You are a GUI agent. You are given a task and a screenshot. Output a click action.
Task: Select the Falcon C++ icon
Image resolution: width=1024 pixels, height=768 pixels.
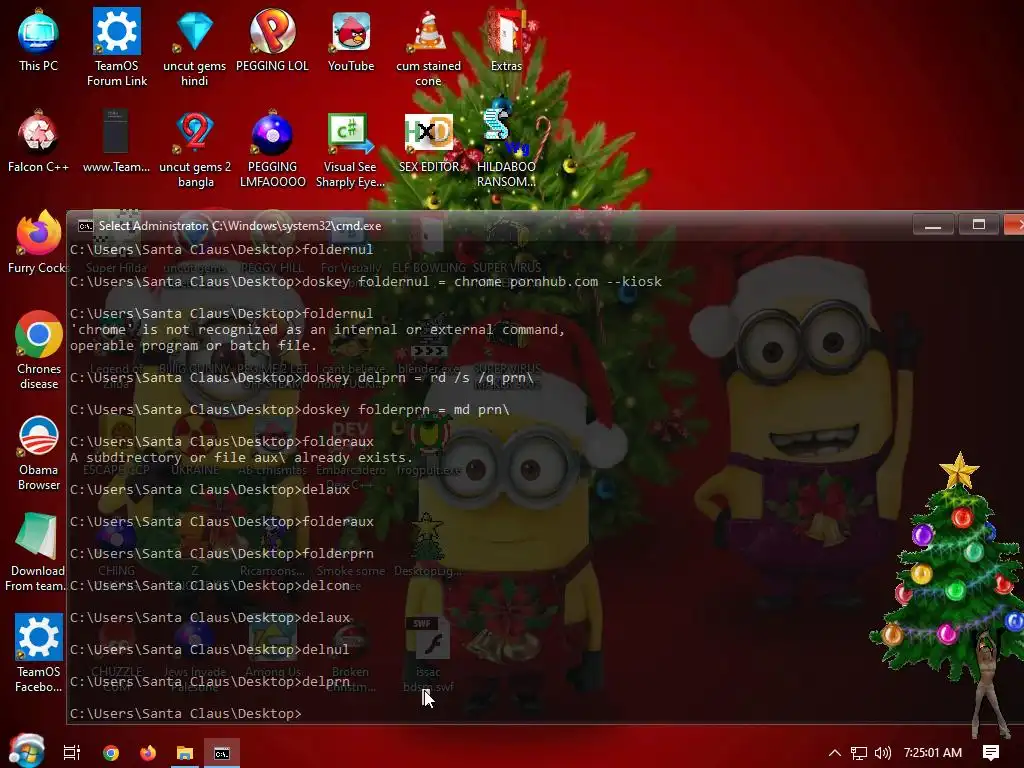click(x=38, y=142)
